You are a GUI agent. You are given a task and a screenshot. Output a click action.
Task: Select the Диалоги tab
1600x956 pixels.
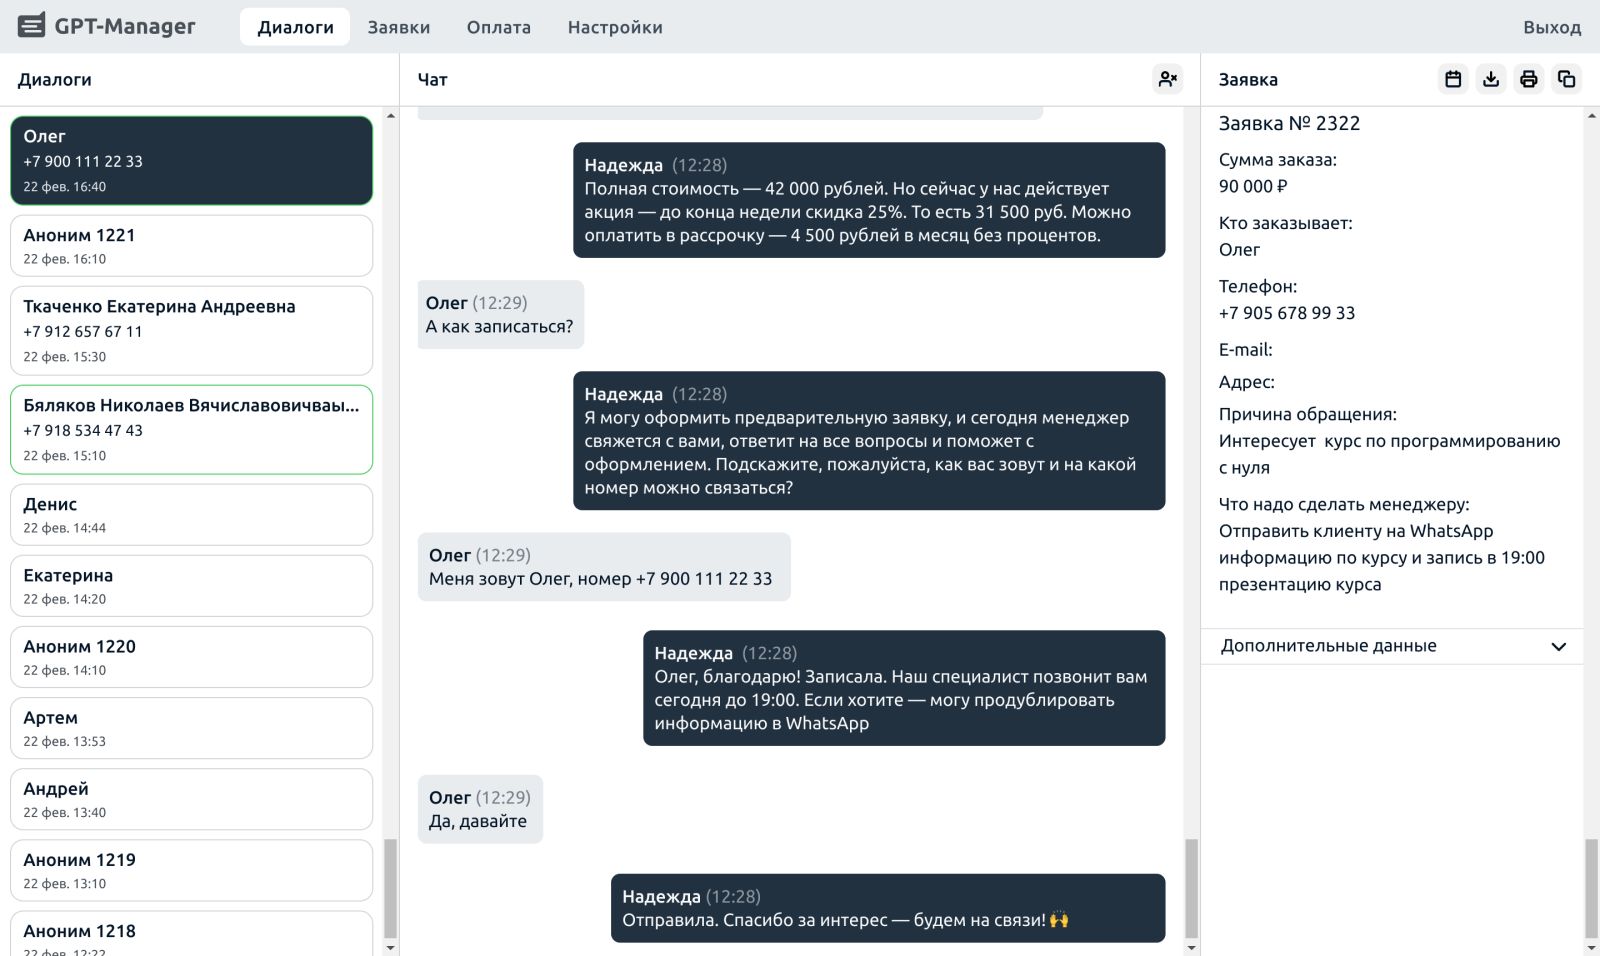295,27
